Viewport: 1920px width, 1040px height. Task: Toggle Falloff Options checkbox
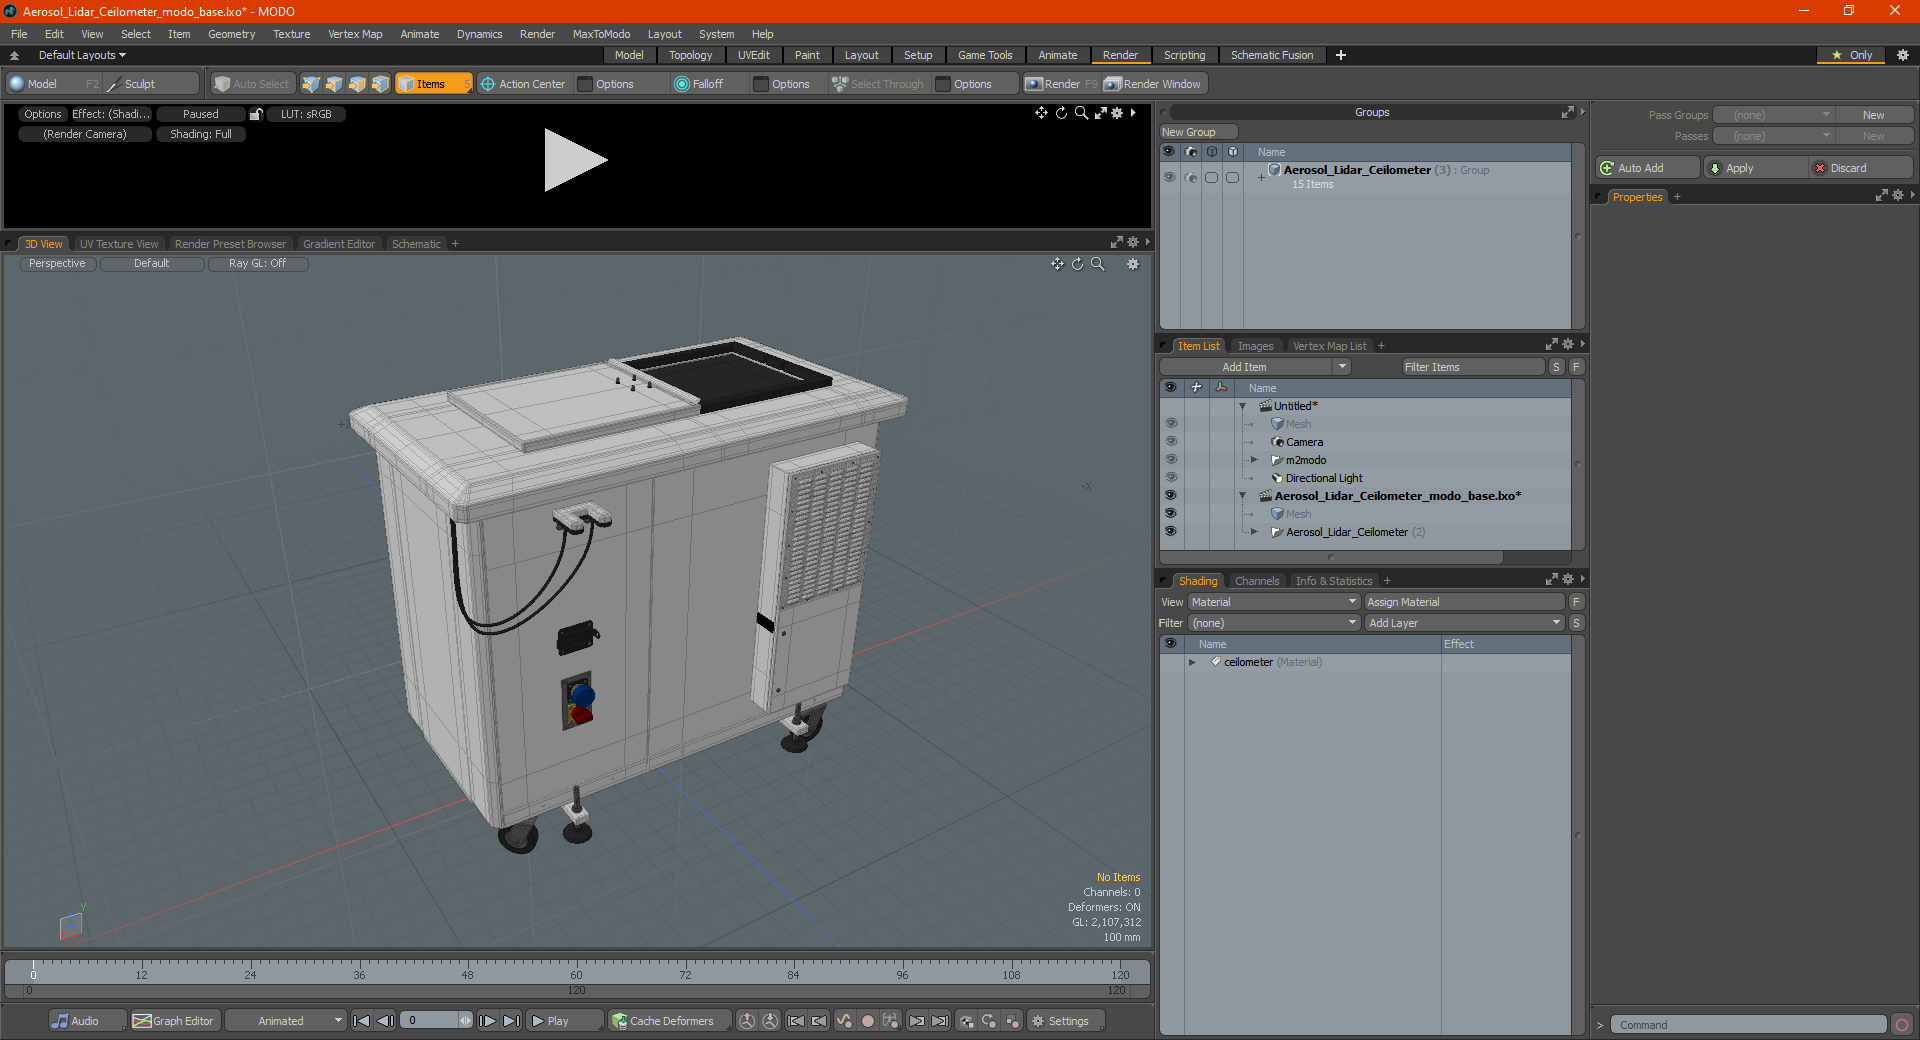[761, 84]
